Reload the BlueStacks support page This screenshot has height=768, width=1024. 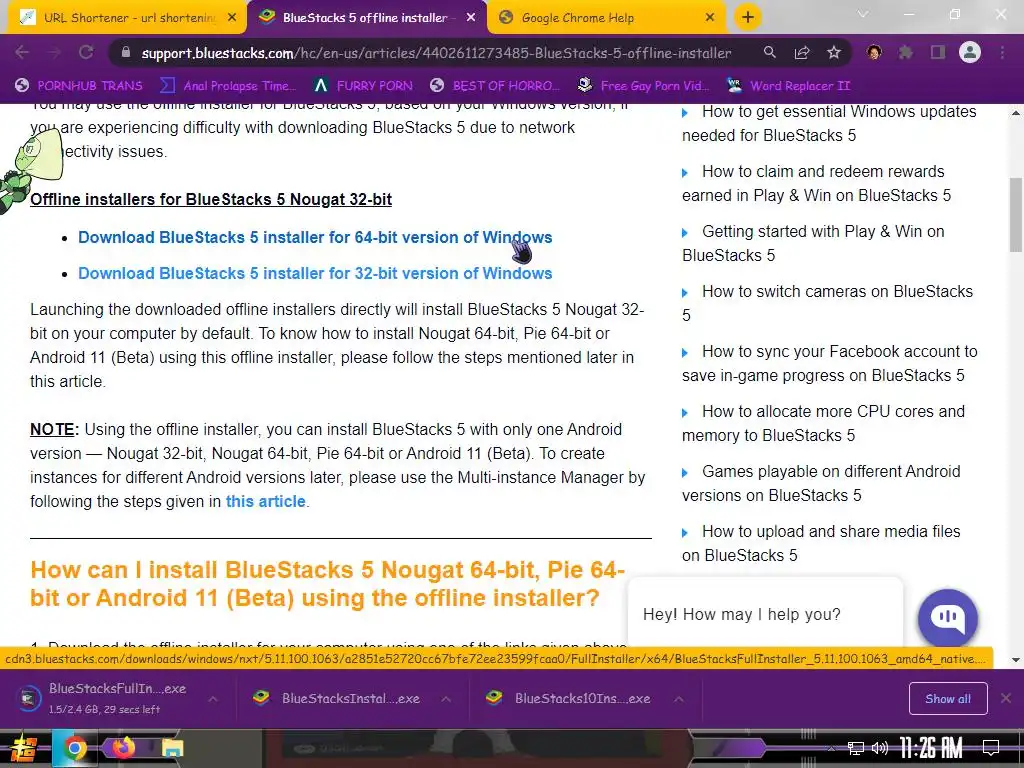click(x=86, y=52)
